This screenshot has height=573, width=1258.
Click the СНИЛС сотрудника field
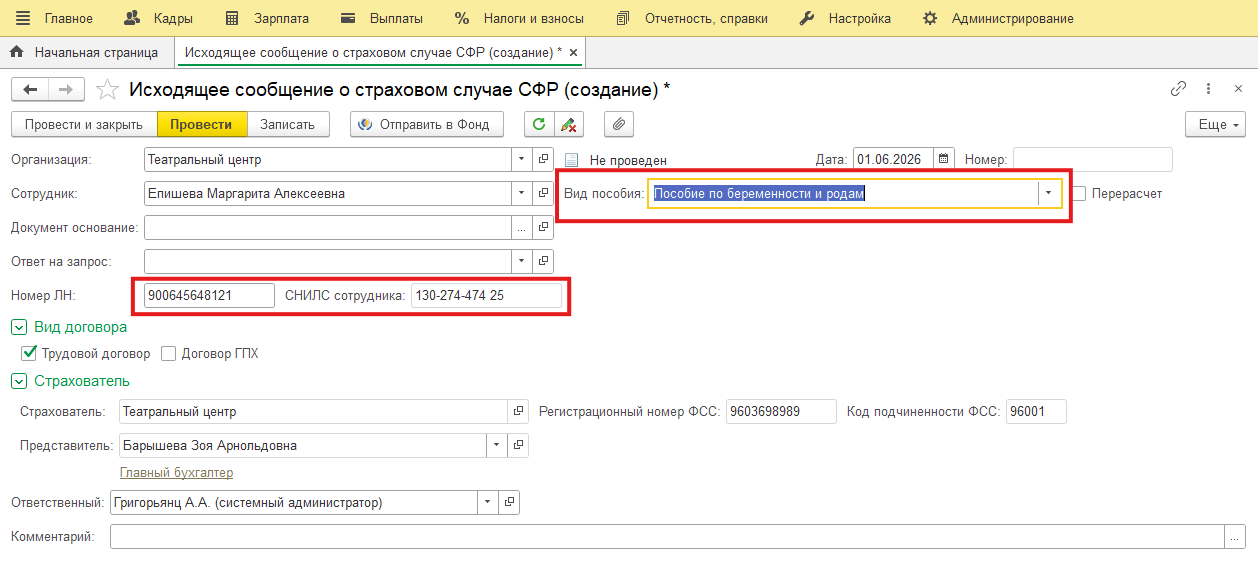point(486,295)
